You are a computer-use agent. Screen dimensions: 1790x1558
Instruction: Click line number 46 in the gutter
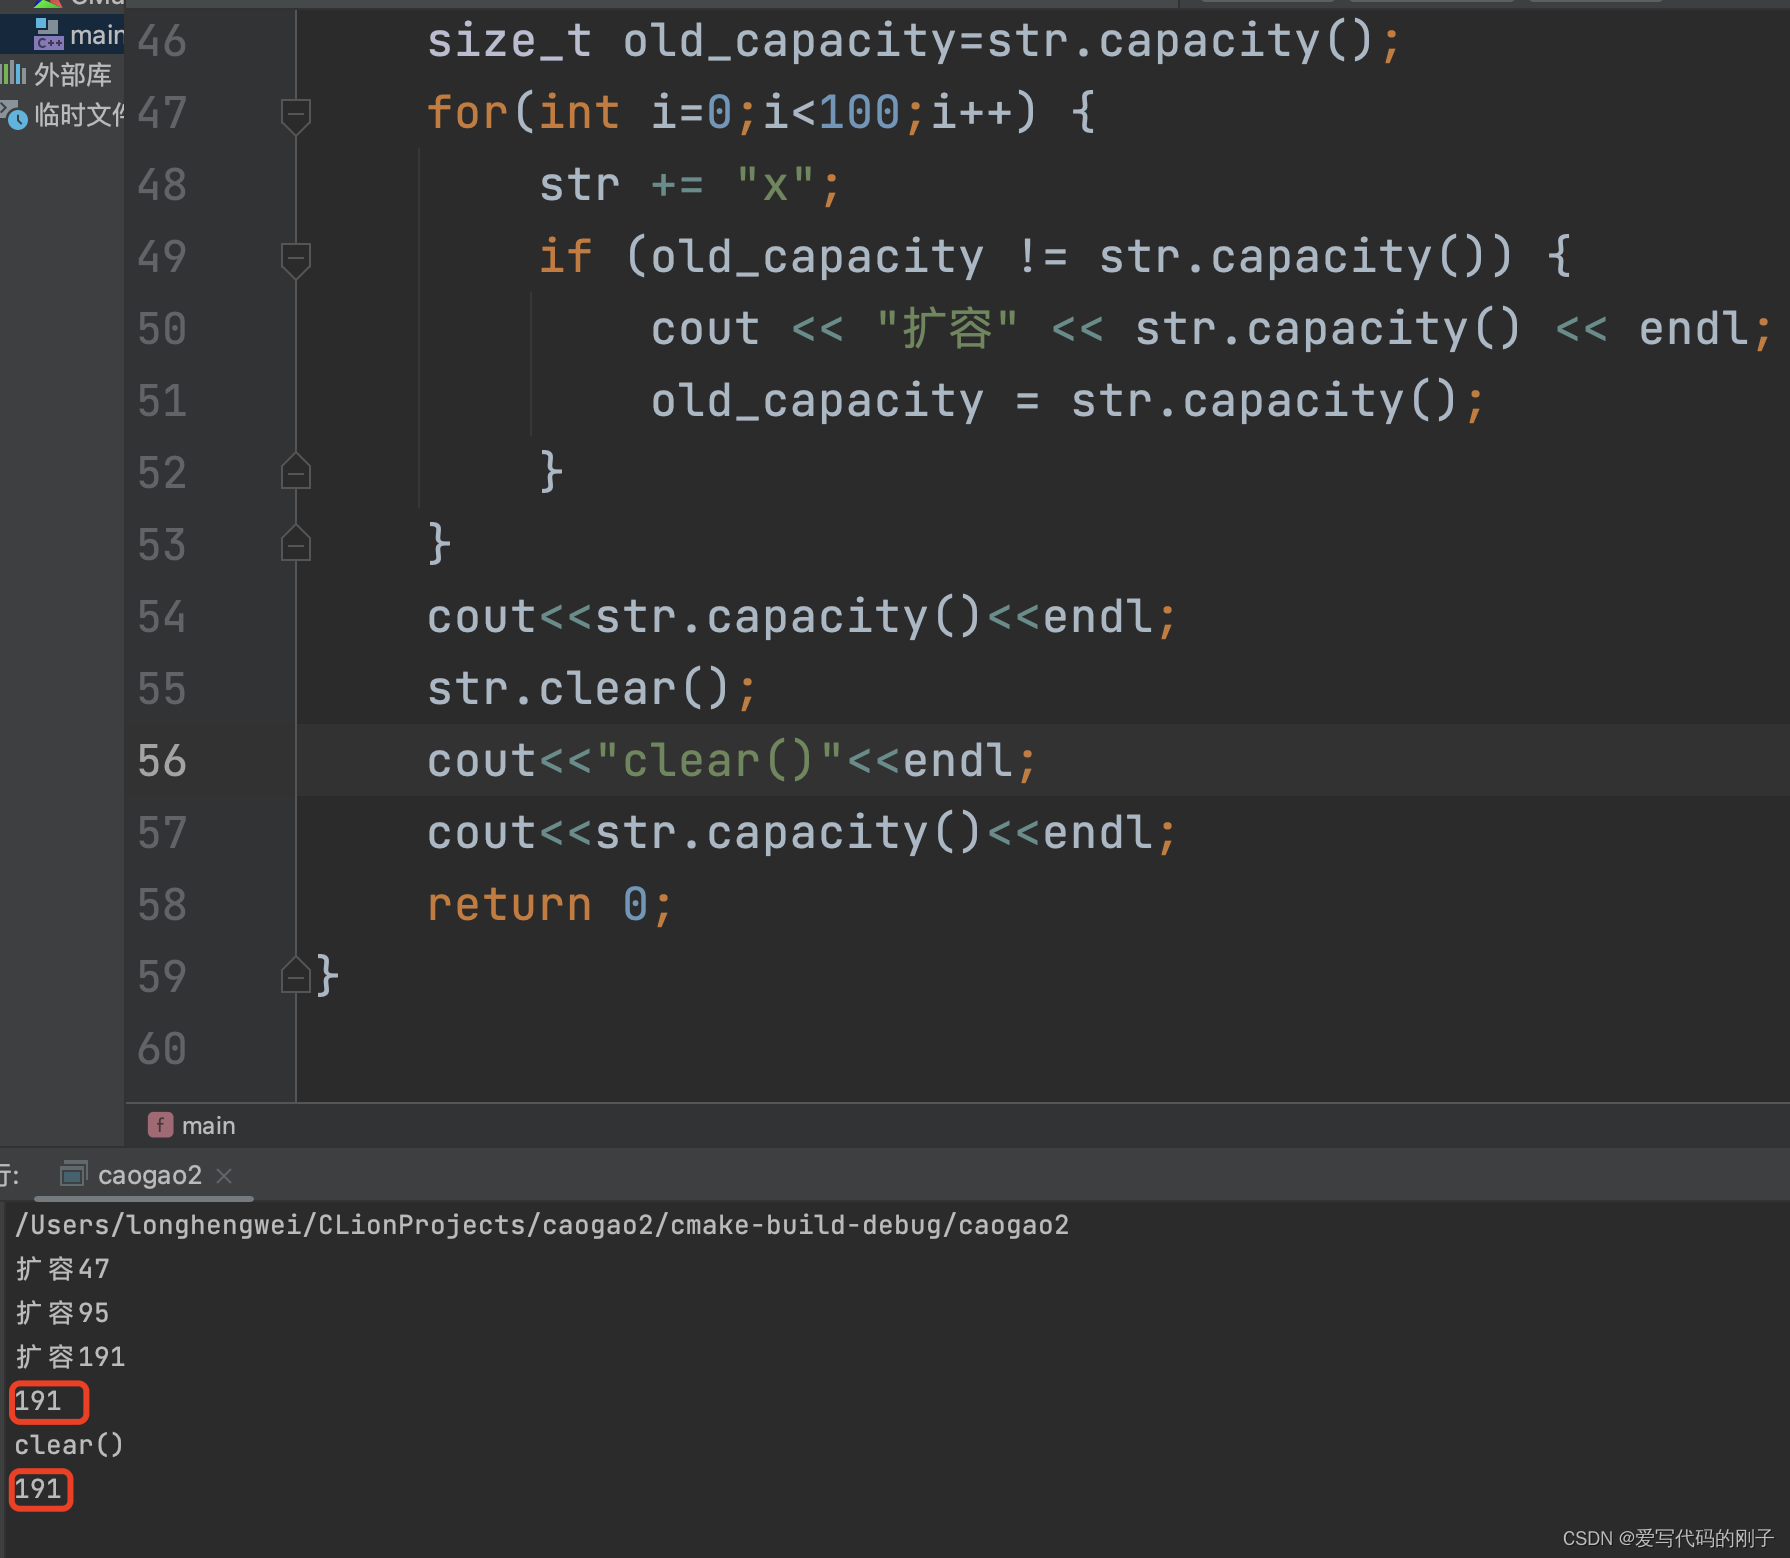tap(162, 41)
